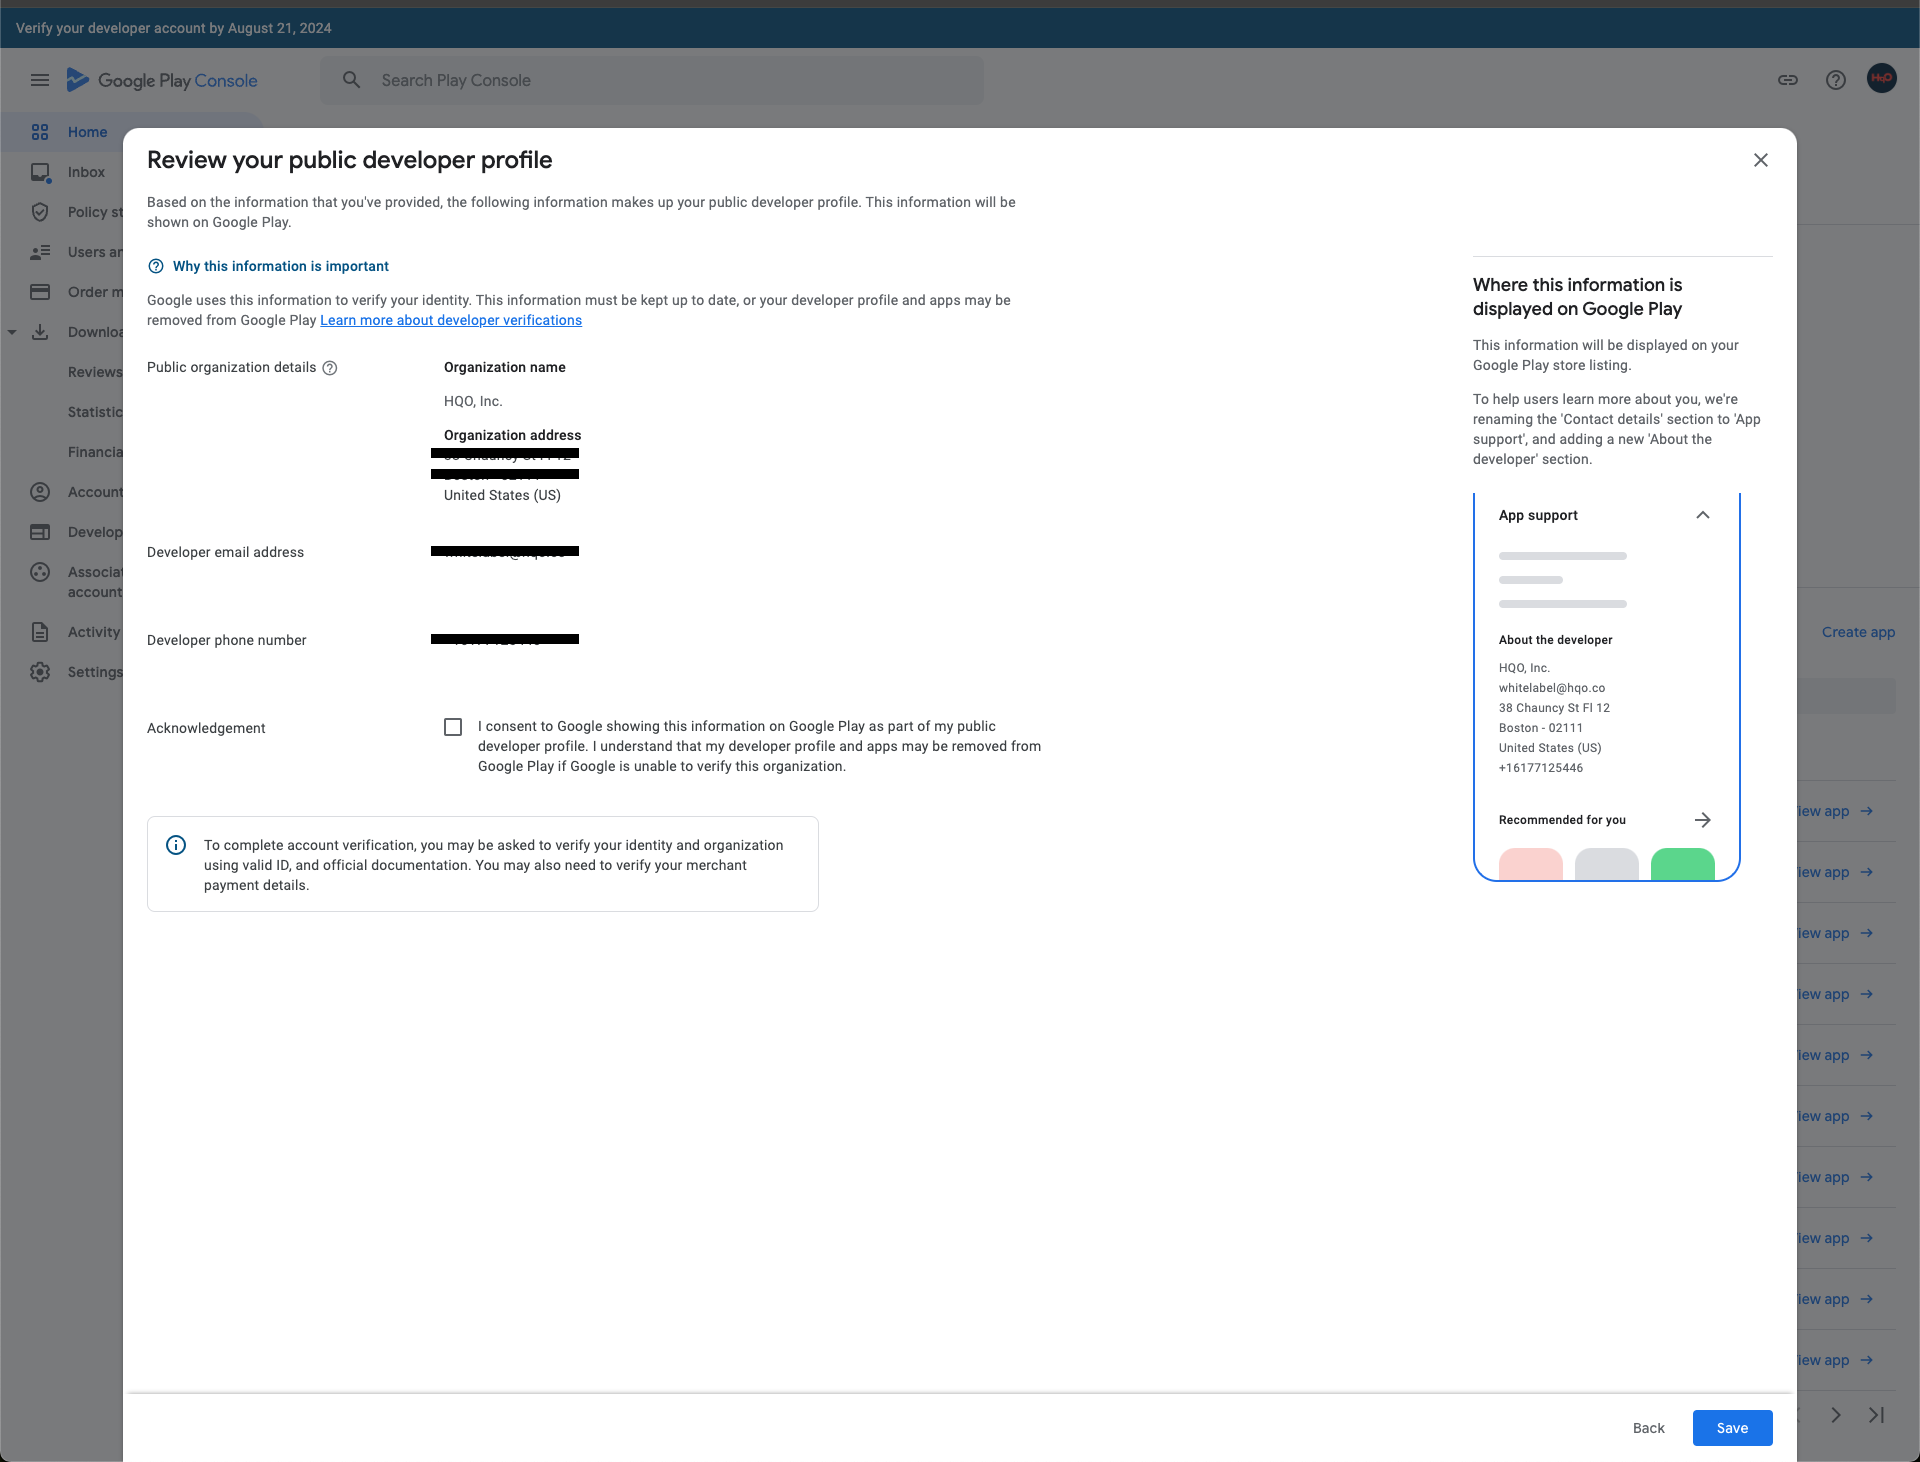This screenshot has width=1920, height=1462.
Task: Click the Back button
Action: pos(1648,1428)
